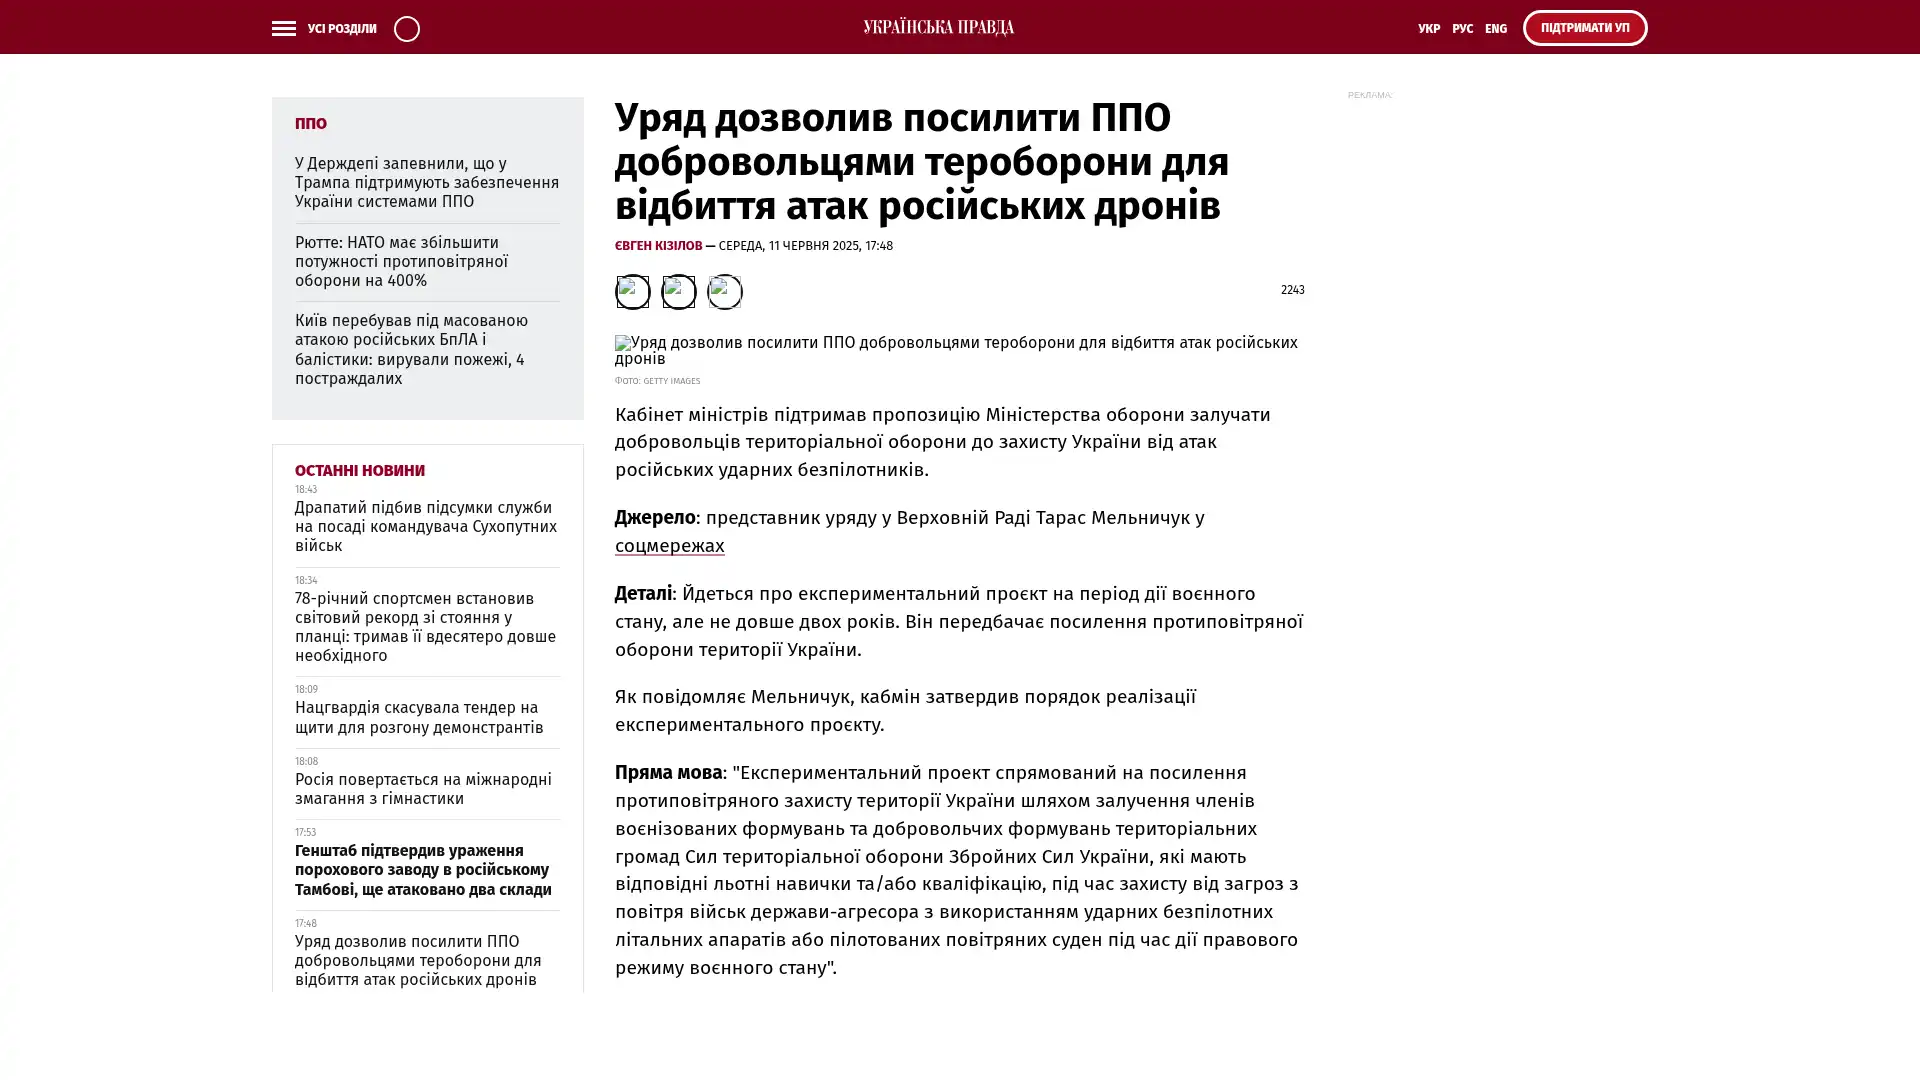
Task: Click the first circular share icon
Action: pyautogui.click(x=632, y=291)
